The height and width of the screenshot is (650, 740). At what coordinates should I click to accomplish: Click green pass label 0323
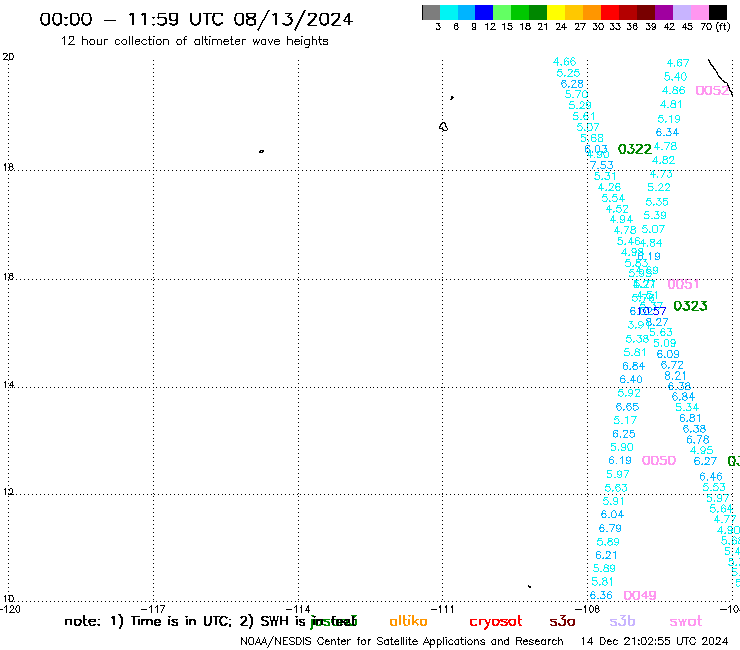[x=690, y=306]
